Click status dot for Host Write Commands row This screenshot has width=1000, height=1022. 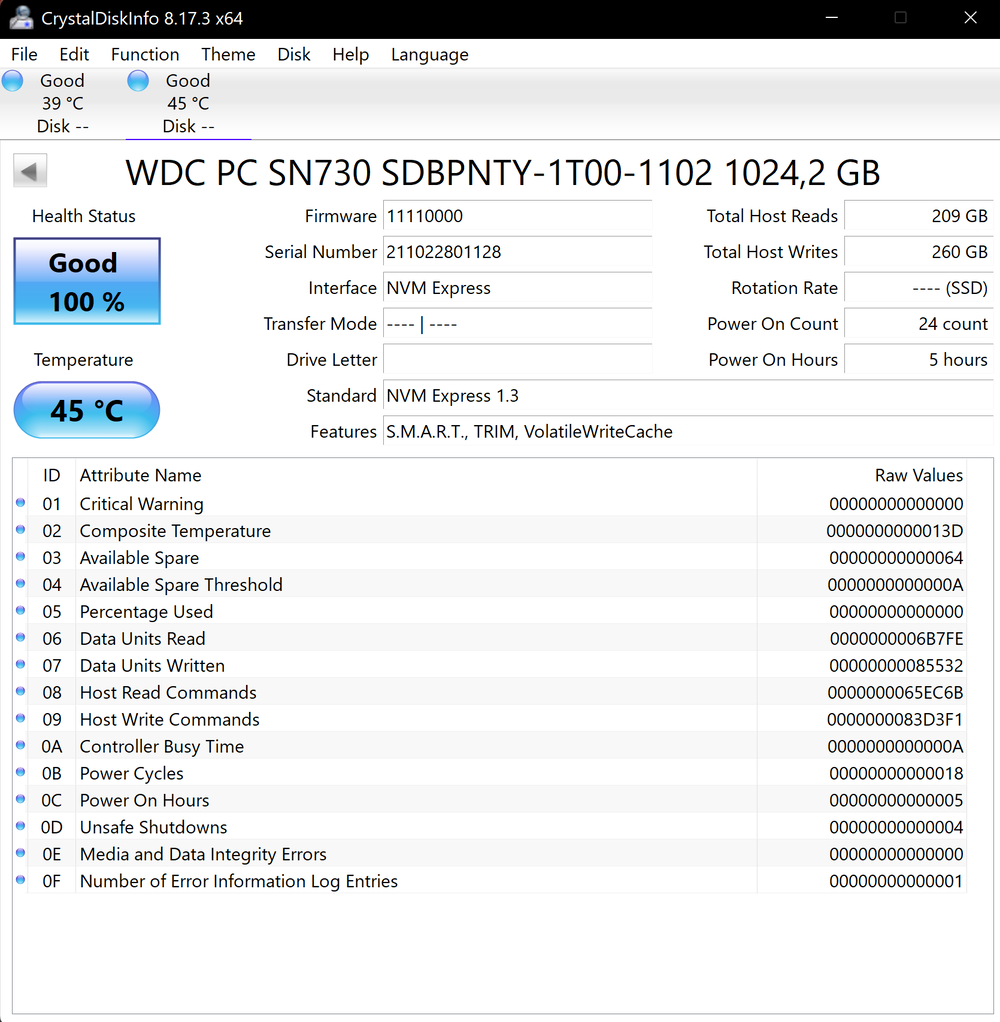point(20,718)
